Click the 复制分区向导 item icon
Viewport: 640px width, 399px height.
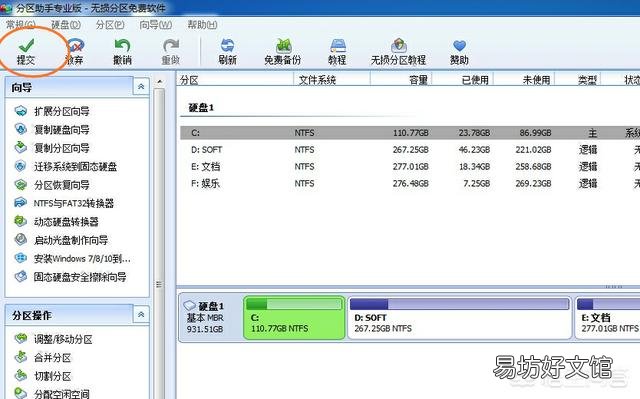tap(20, 147)
